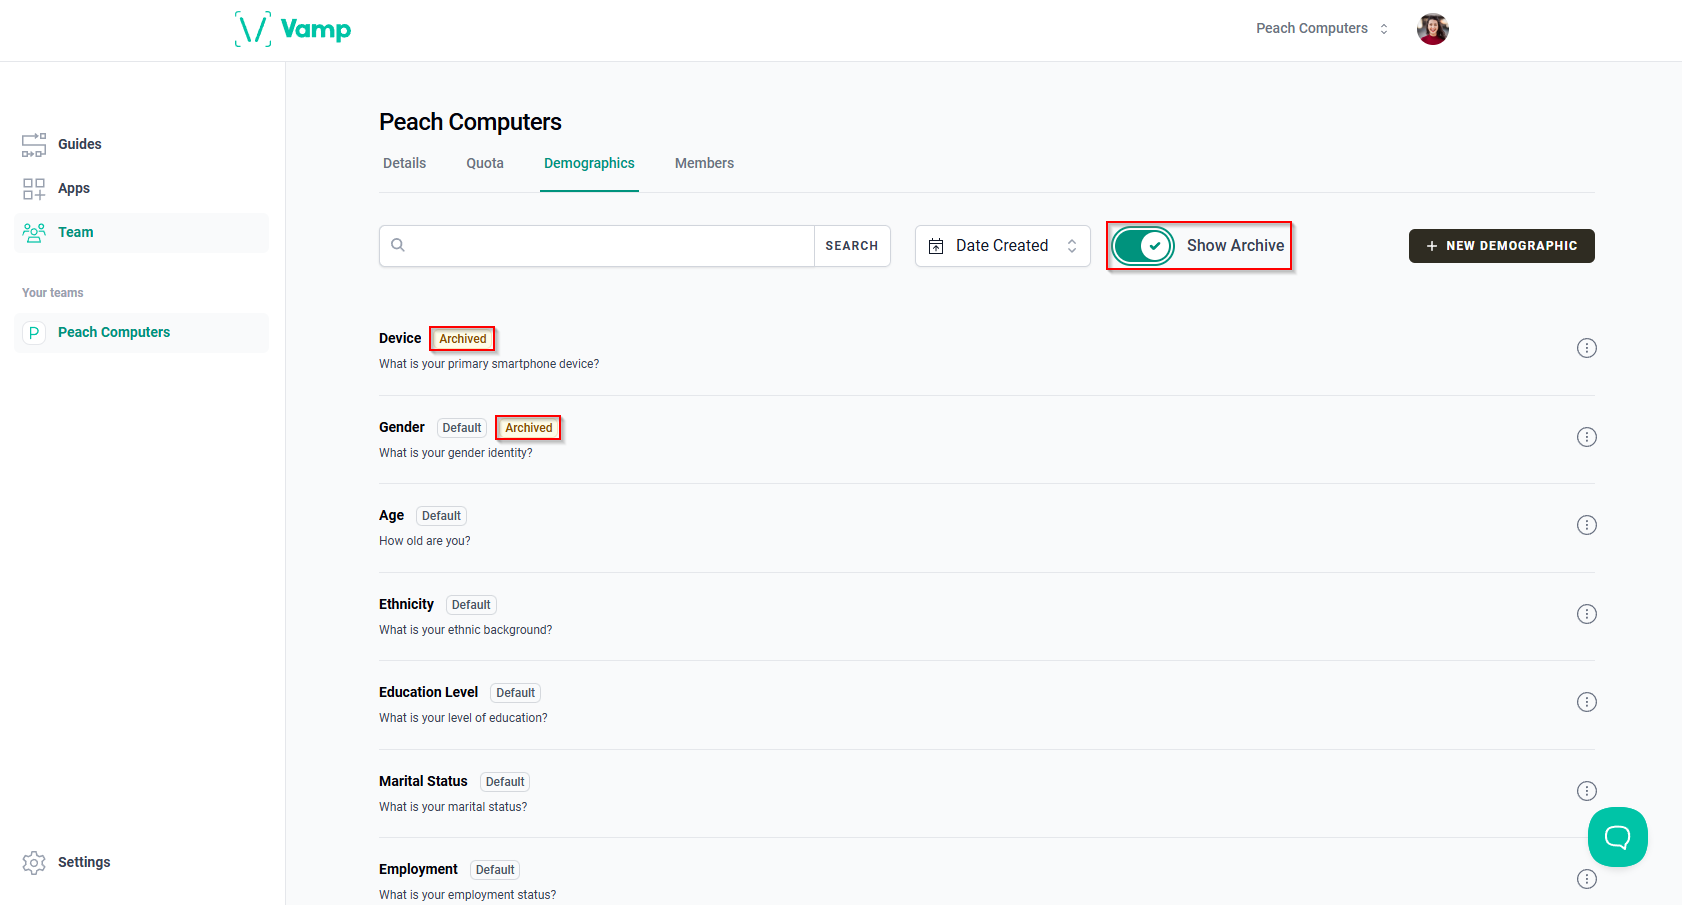Click the Gender demographic title
1682x905 pixels.
[402, 427]
